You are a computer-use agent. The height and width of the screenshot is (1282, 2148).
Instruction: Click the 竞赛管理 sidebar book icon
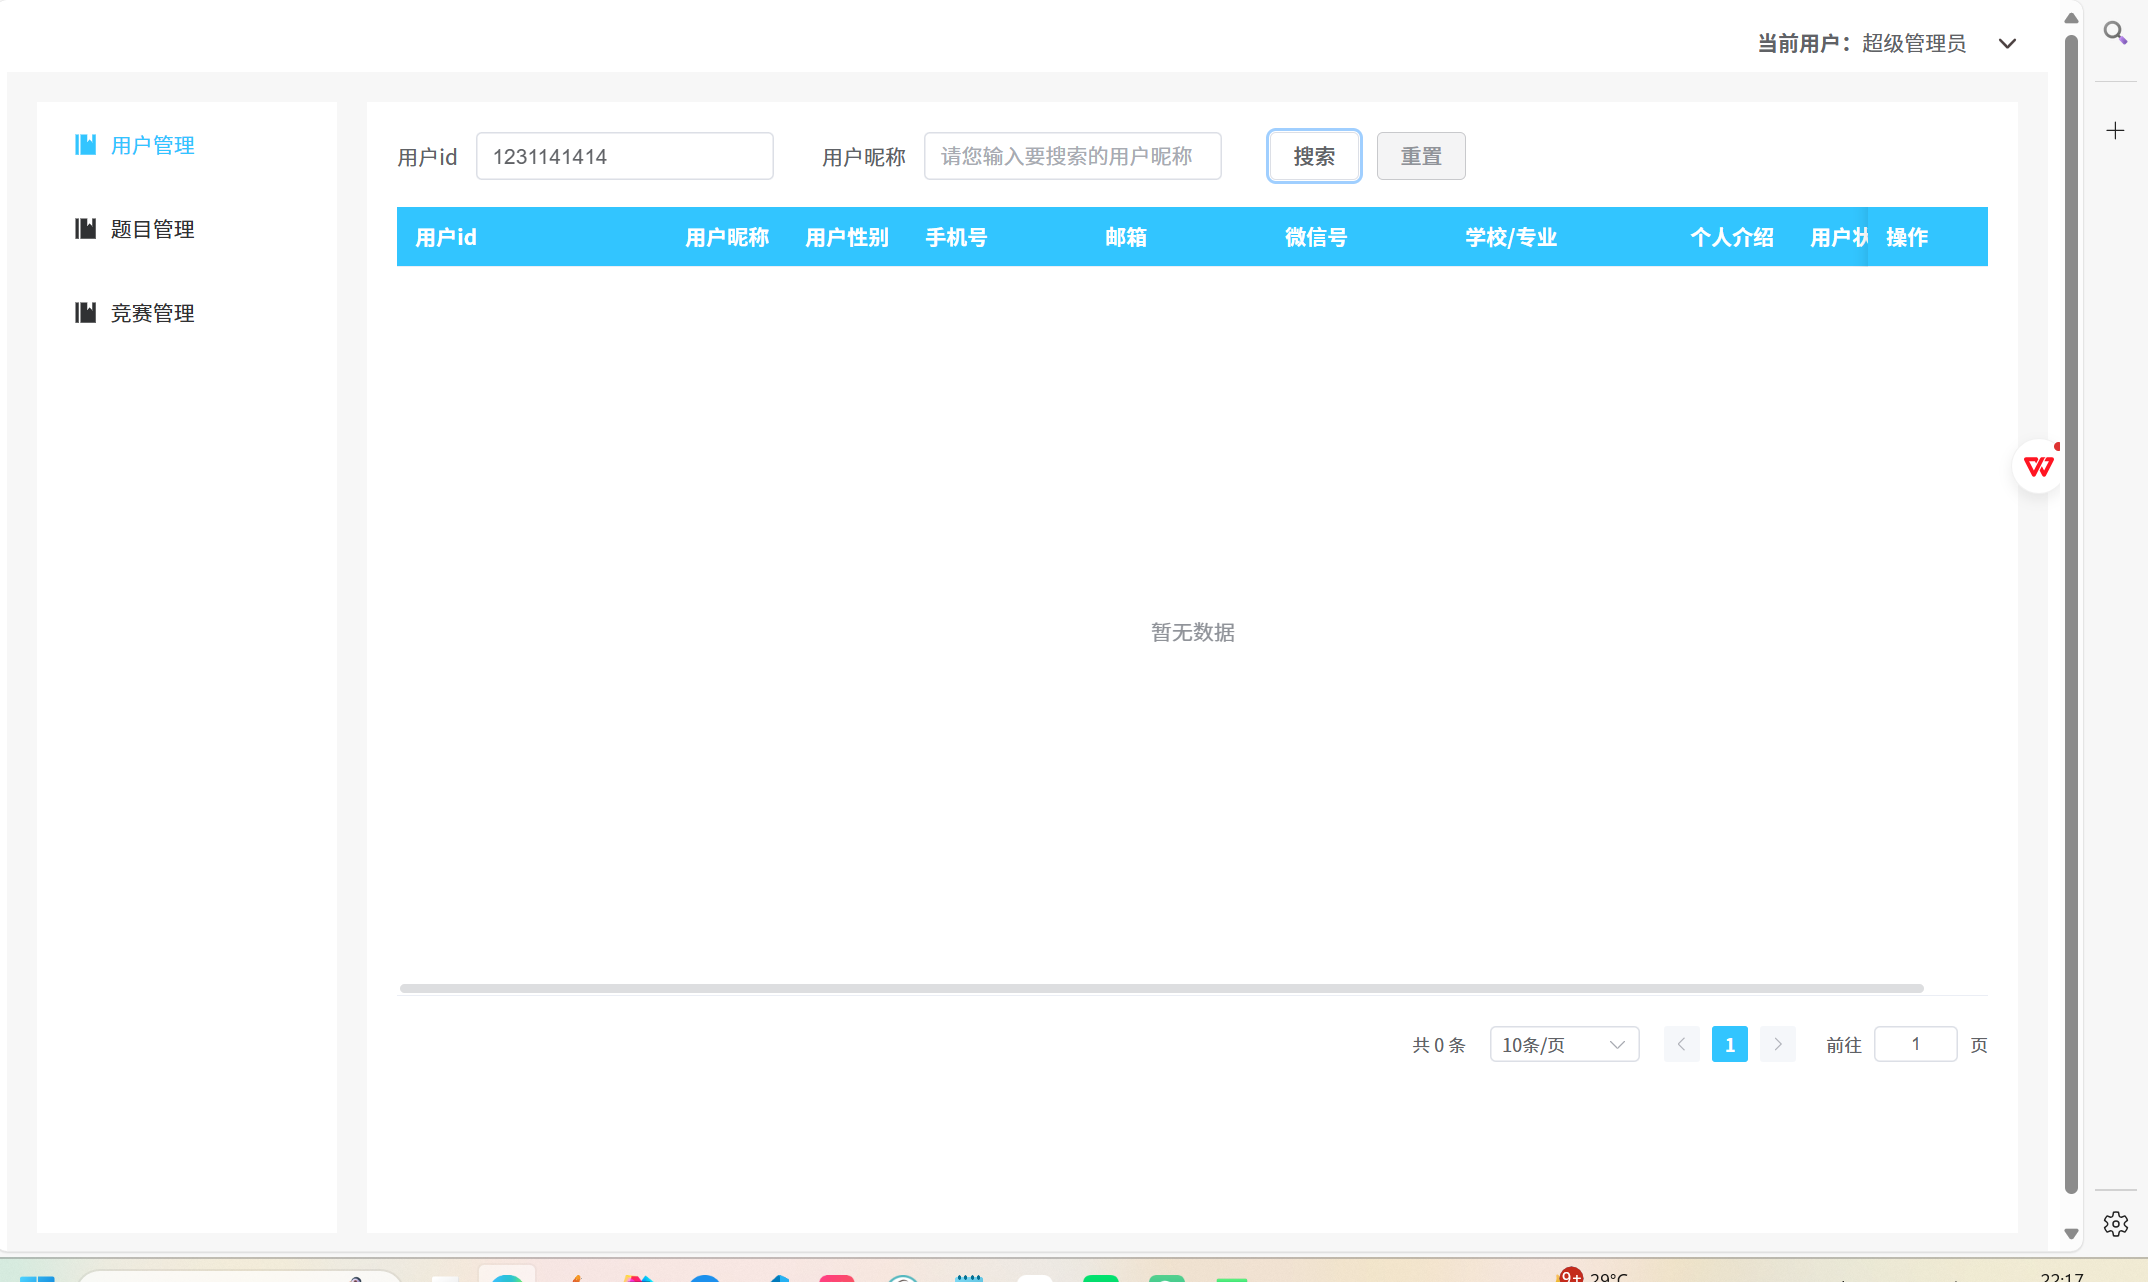[x=86, y=313]
